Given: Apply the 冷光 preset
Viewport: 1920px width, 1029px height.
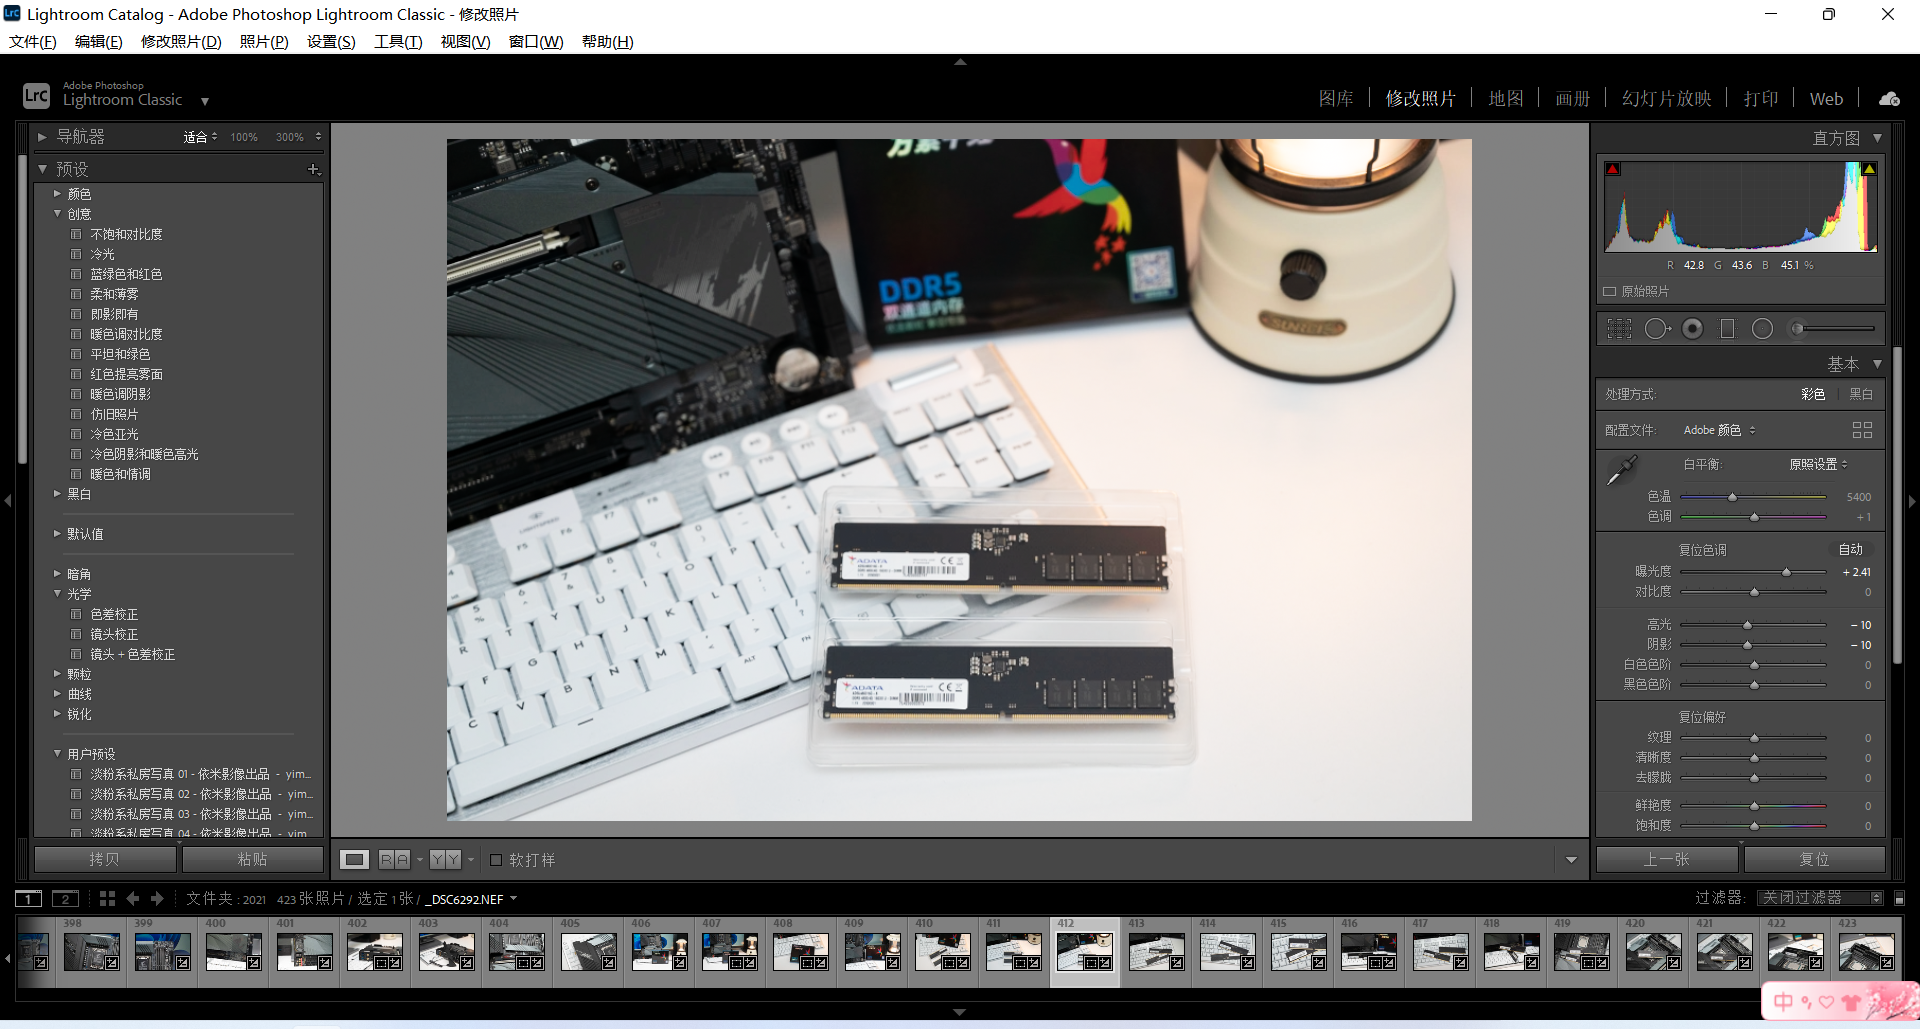Looking at the screenshot, I should (x=102, y=254).
